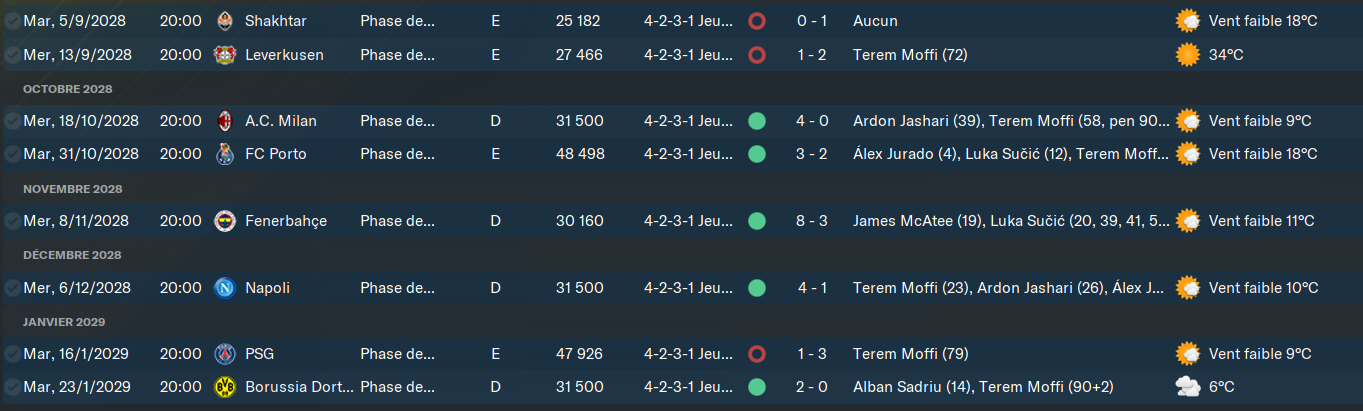Click the green win indicator for the Fenerbahçe match
The height and width of the screenshot is (411, 1363).
(x=757, y=221)
